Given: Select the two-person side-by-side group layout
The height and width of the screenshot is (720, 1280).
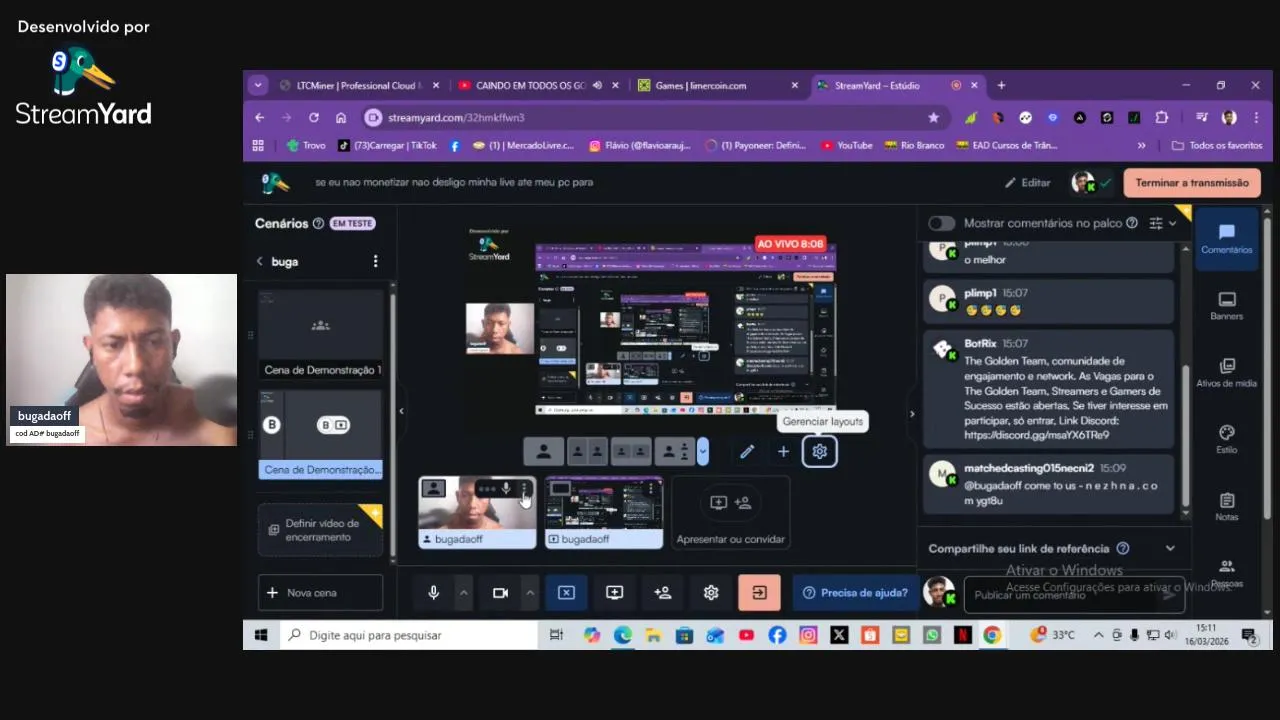Looking at the screenshot, I should pos(631,452).
